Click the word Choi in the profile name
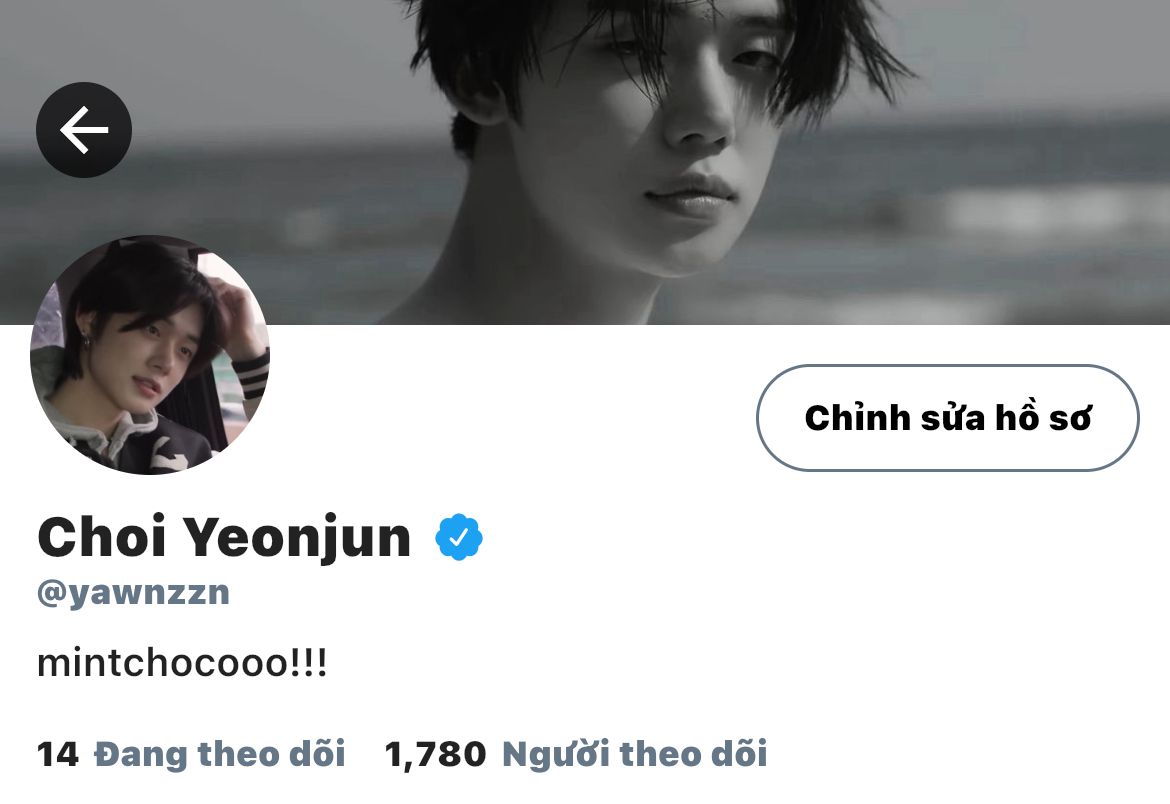Screen dimensions: 1170x804 101,537
